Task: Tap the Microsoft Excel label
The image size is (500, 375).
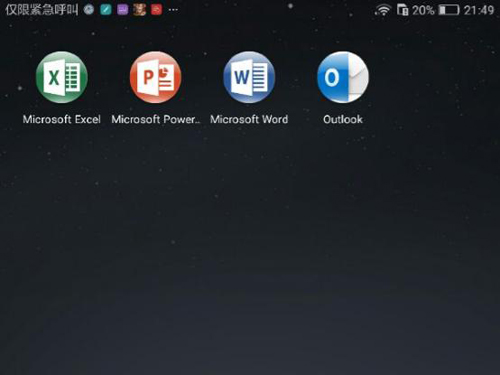Action: pyautogui.click(x=62, y=119)
